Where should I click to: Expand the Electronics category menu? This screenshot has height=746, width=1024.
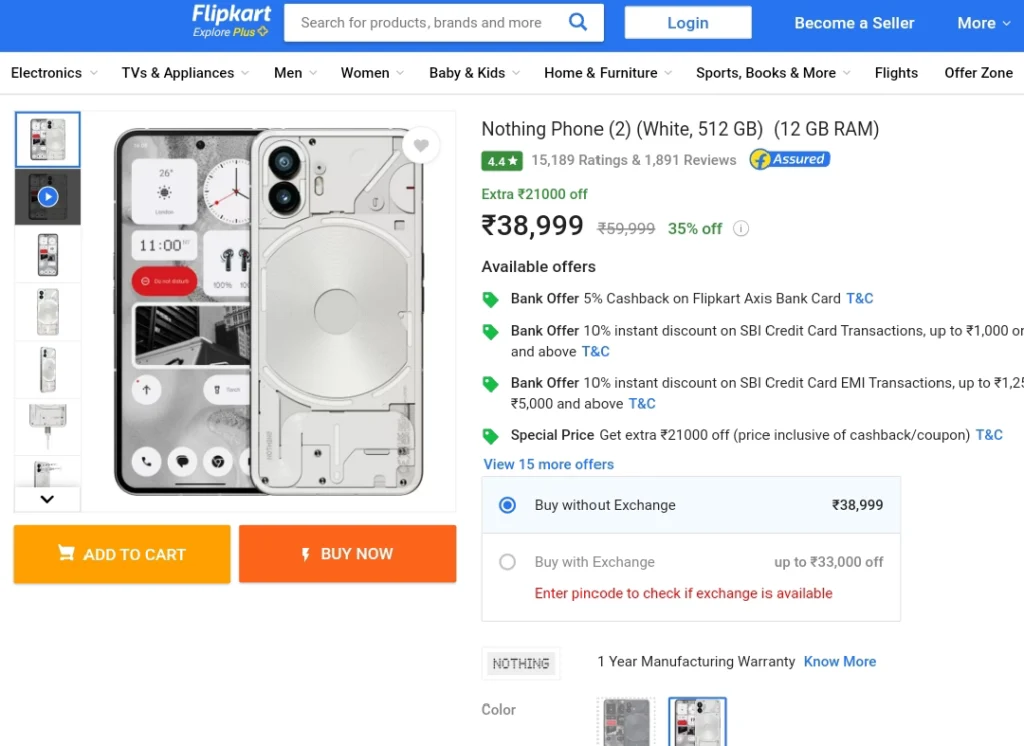[x=54, y=73]
